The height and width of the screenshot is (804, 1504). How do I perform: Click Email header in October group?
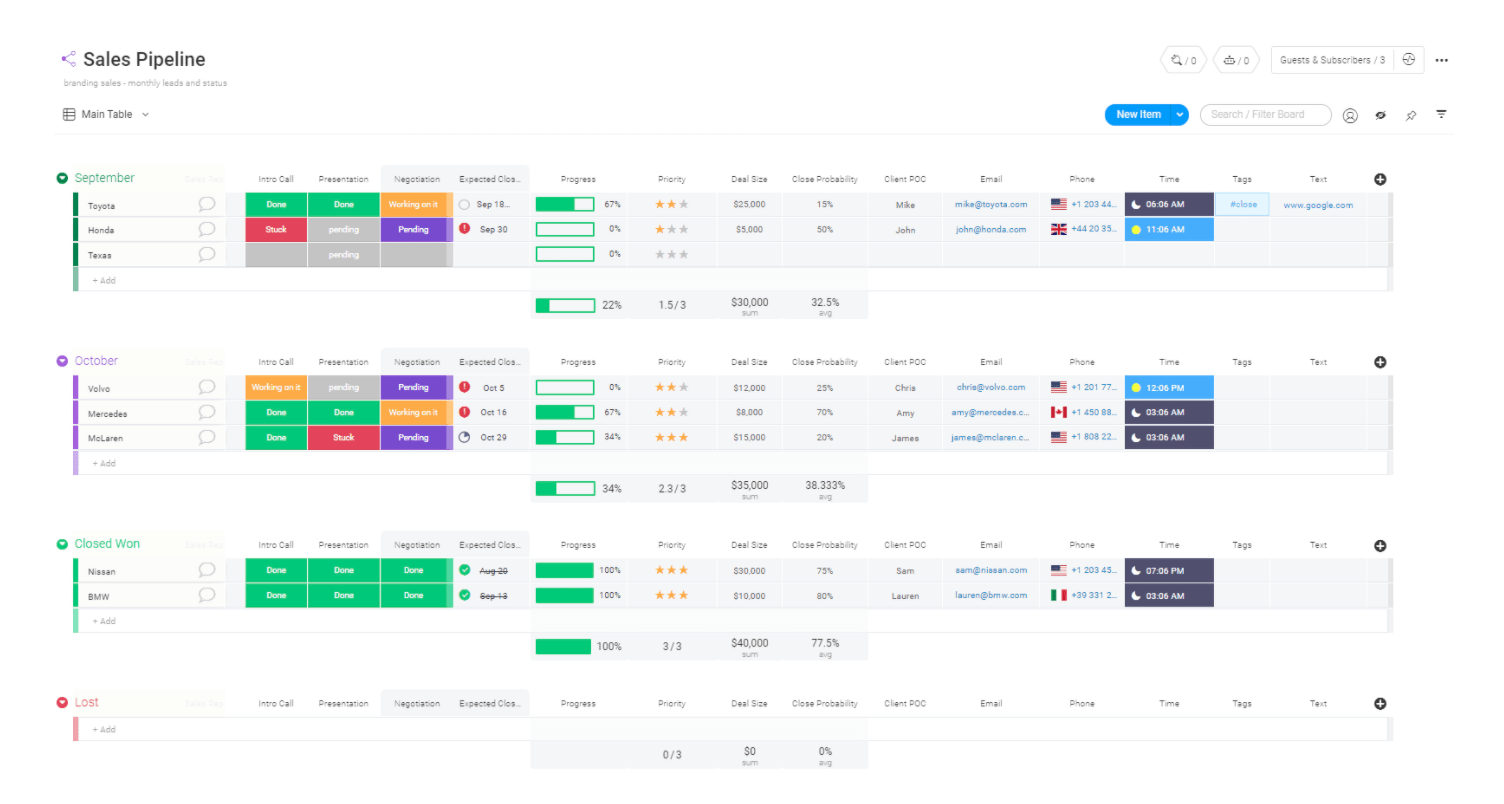991,363
